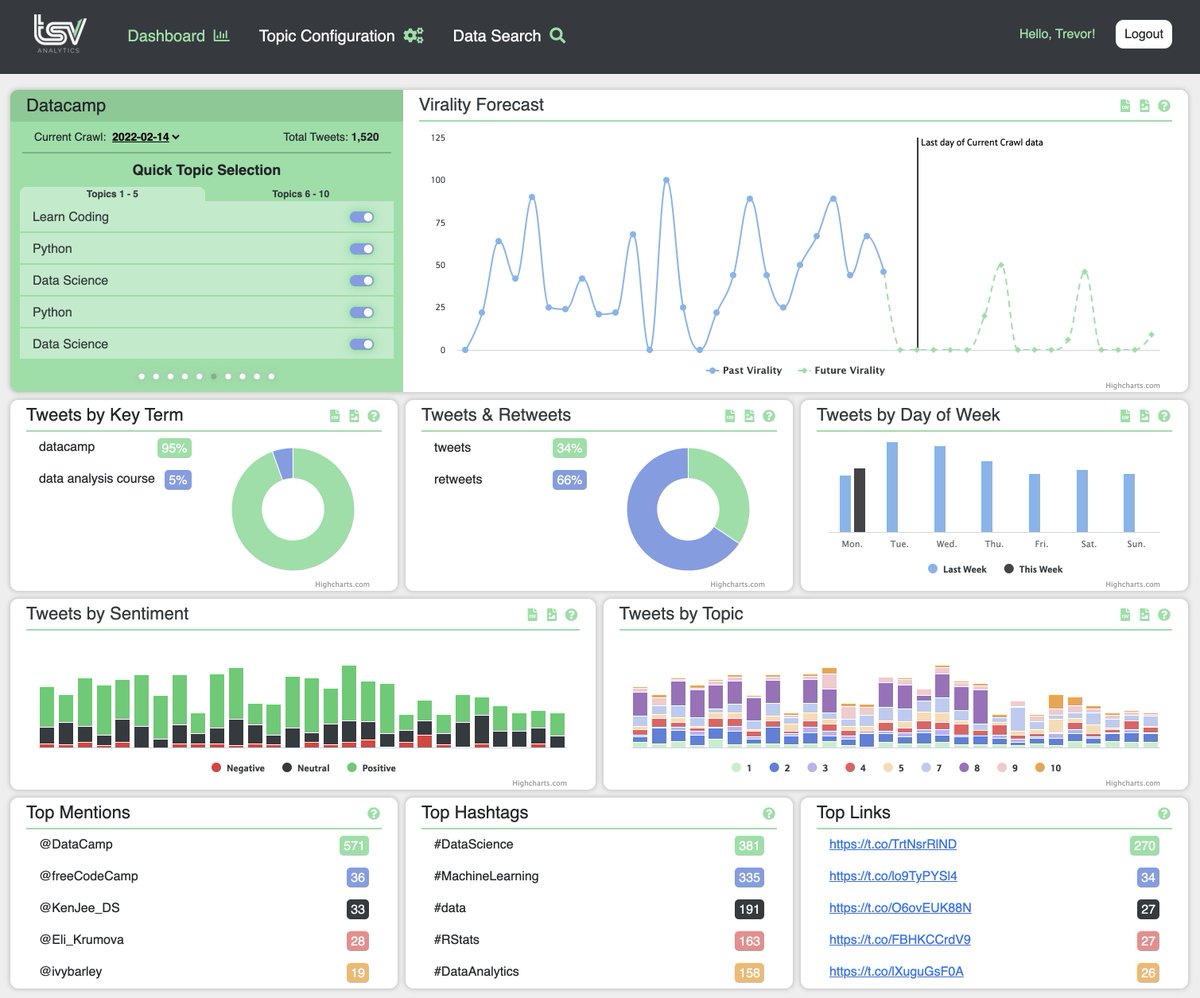Click the TSV Analytics logo

tap(58, 34)
